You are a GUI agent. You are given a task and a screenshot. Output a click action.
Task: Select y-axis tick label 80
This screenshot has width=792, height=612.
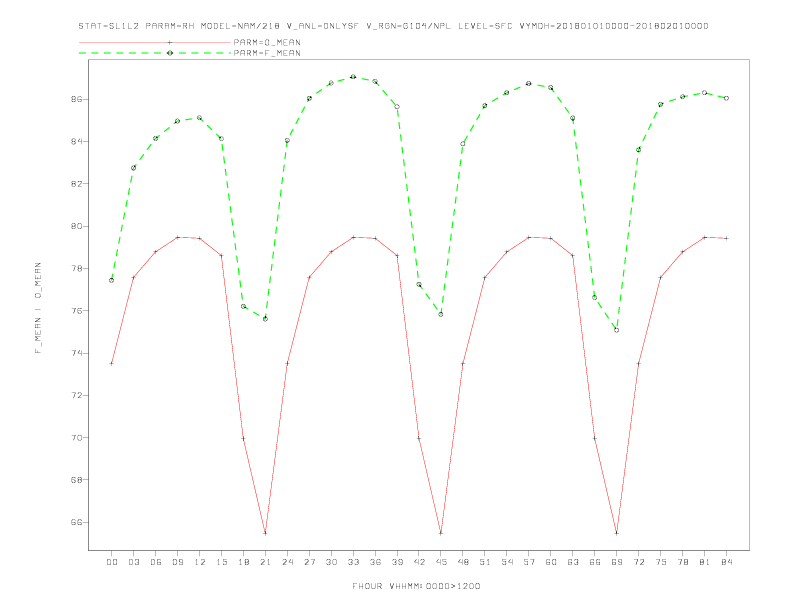coord(77,226)
